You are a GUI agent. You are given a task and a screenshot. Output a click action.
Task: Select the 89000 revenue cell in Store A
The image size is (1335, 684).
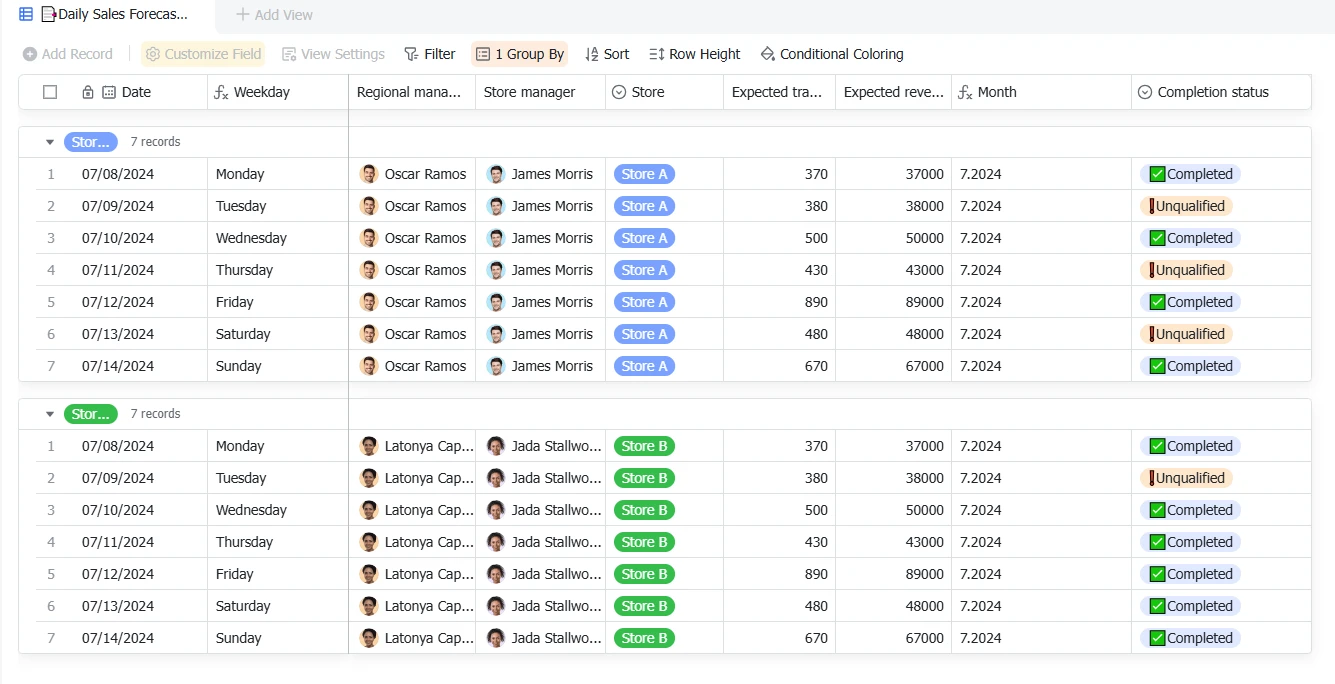[893, 302]
